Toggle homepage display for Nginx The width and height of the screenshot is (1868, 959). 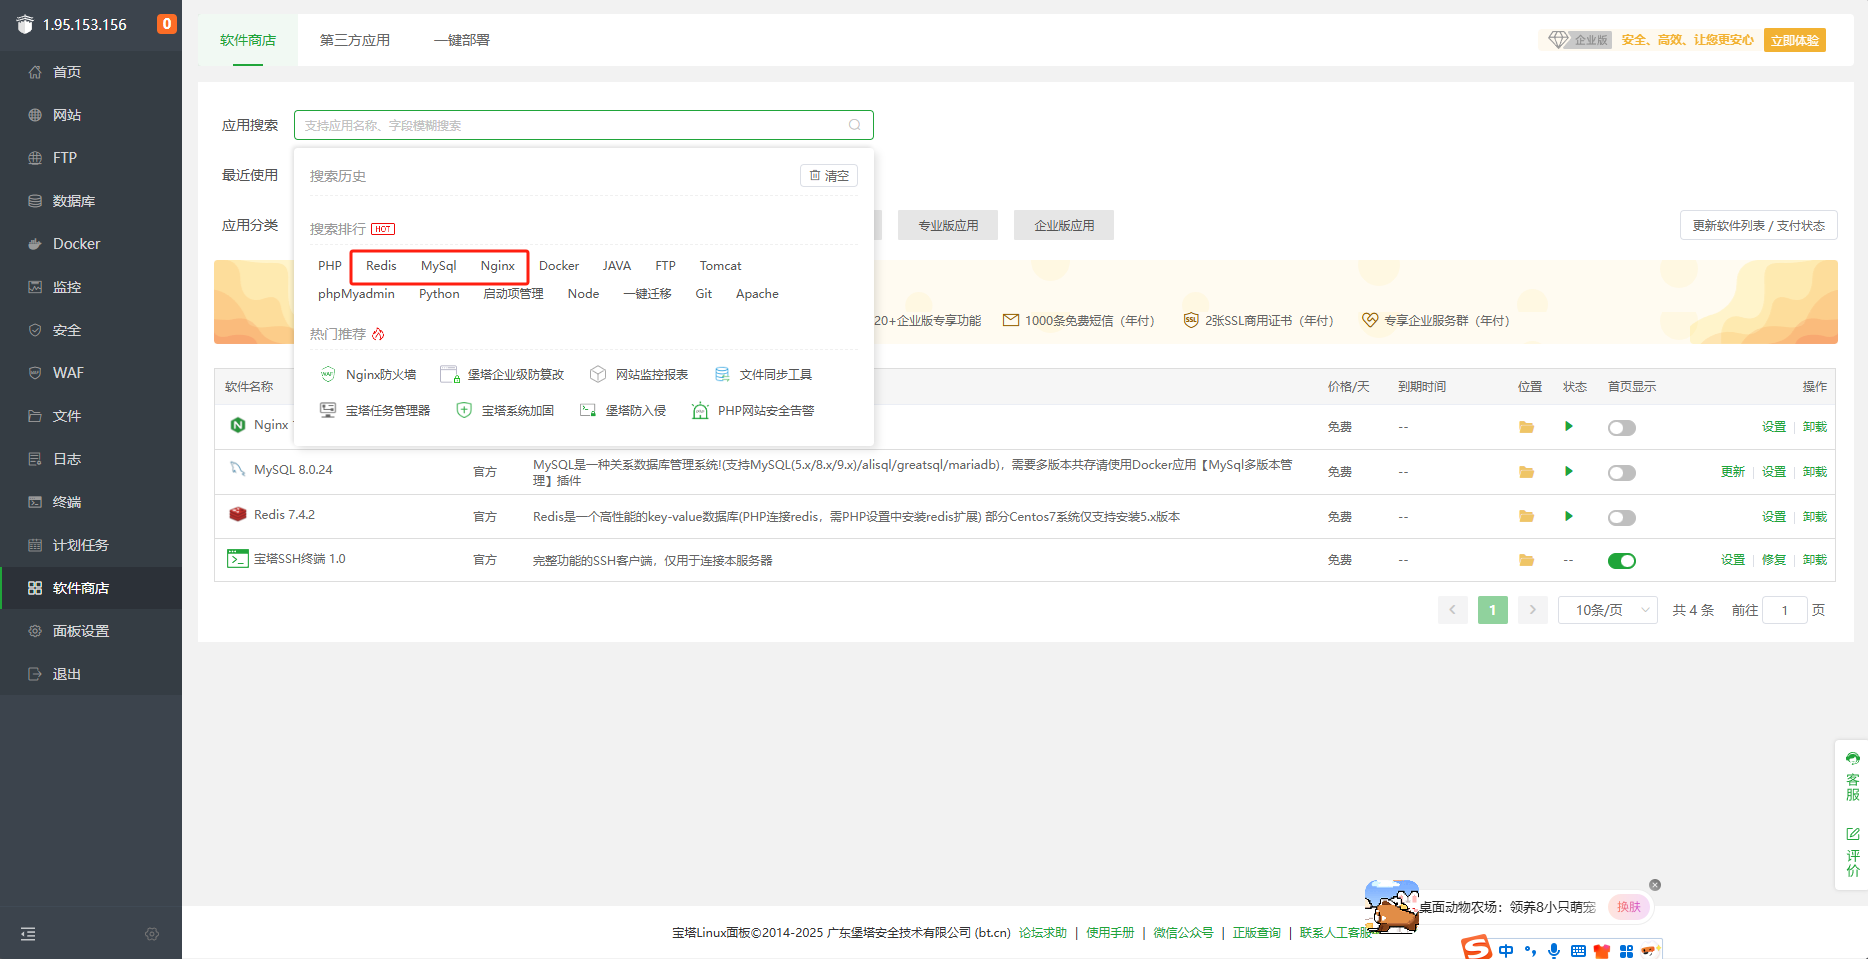click(1622, 428)
